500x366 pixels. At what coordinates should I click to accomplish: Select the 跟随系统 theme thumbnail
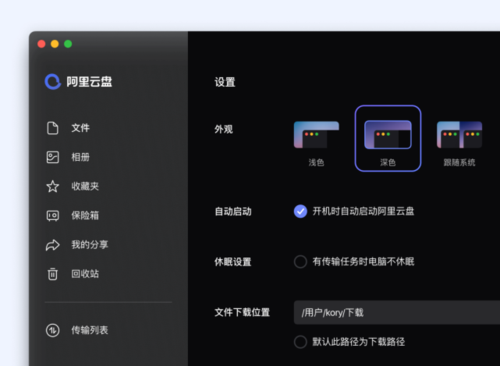coord(459,135)
